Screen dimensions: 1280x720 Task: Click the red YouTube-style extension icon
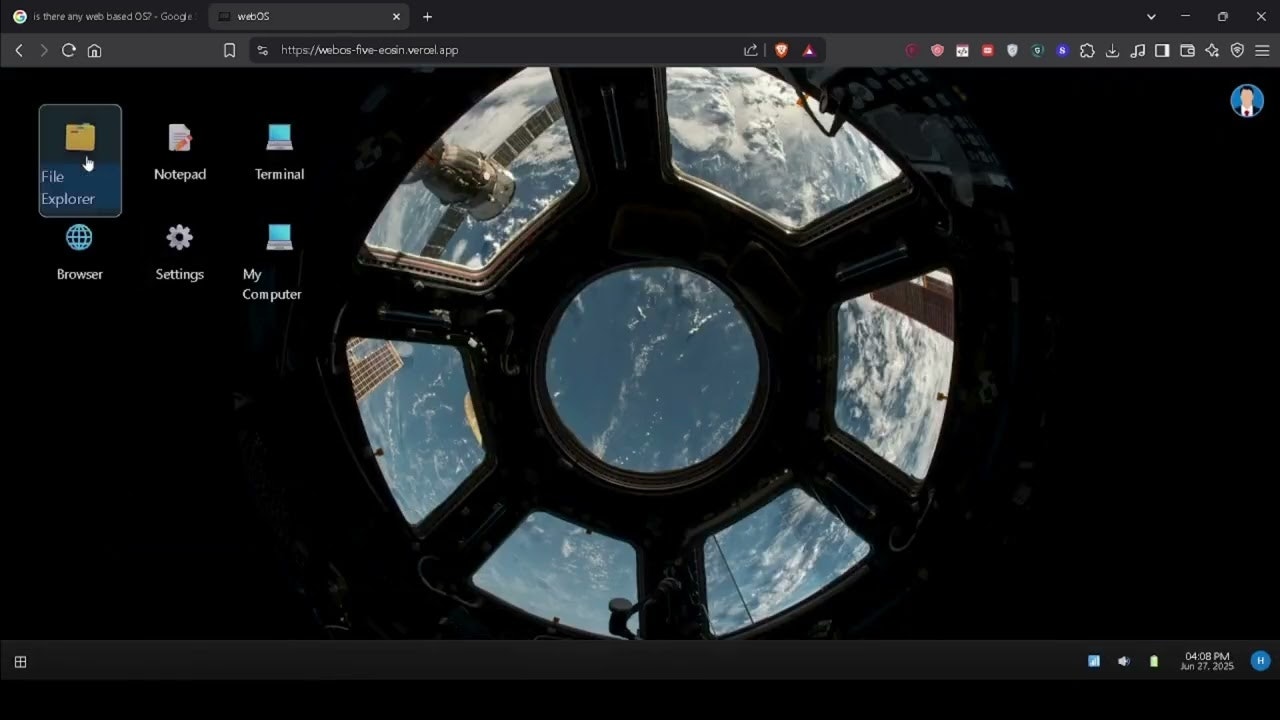coord(988,50)
